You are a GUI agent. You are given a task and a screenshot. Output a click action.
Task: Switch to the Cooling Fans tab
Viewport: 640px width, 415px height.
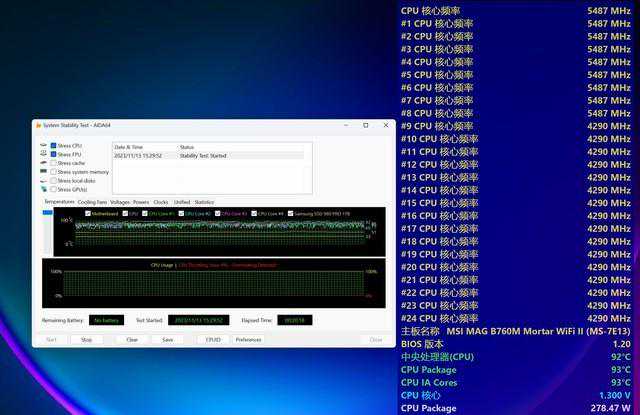click(x=93, y=202)
